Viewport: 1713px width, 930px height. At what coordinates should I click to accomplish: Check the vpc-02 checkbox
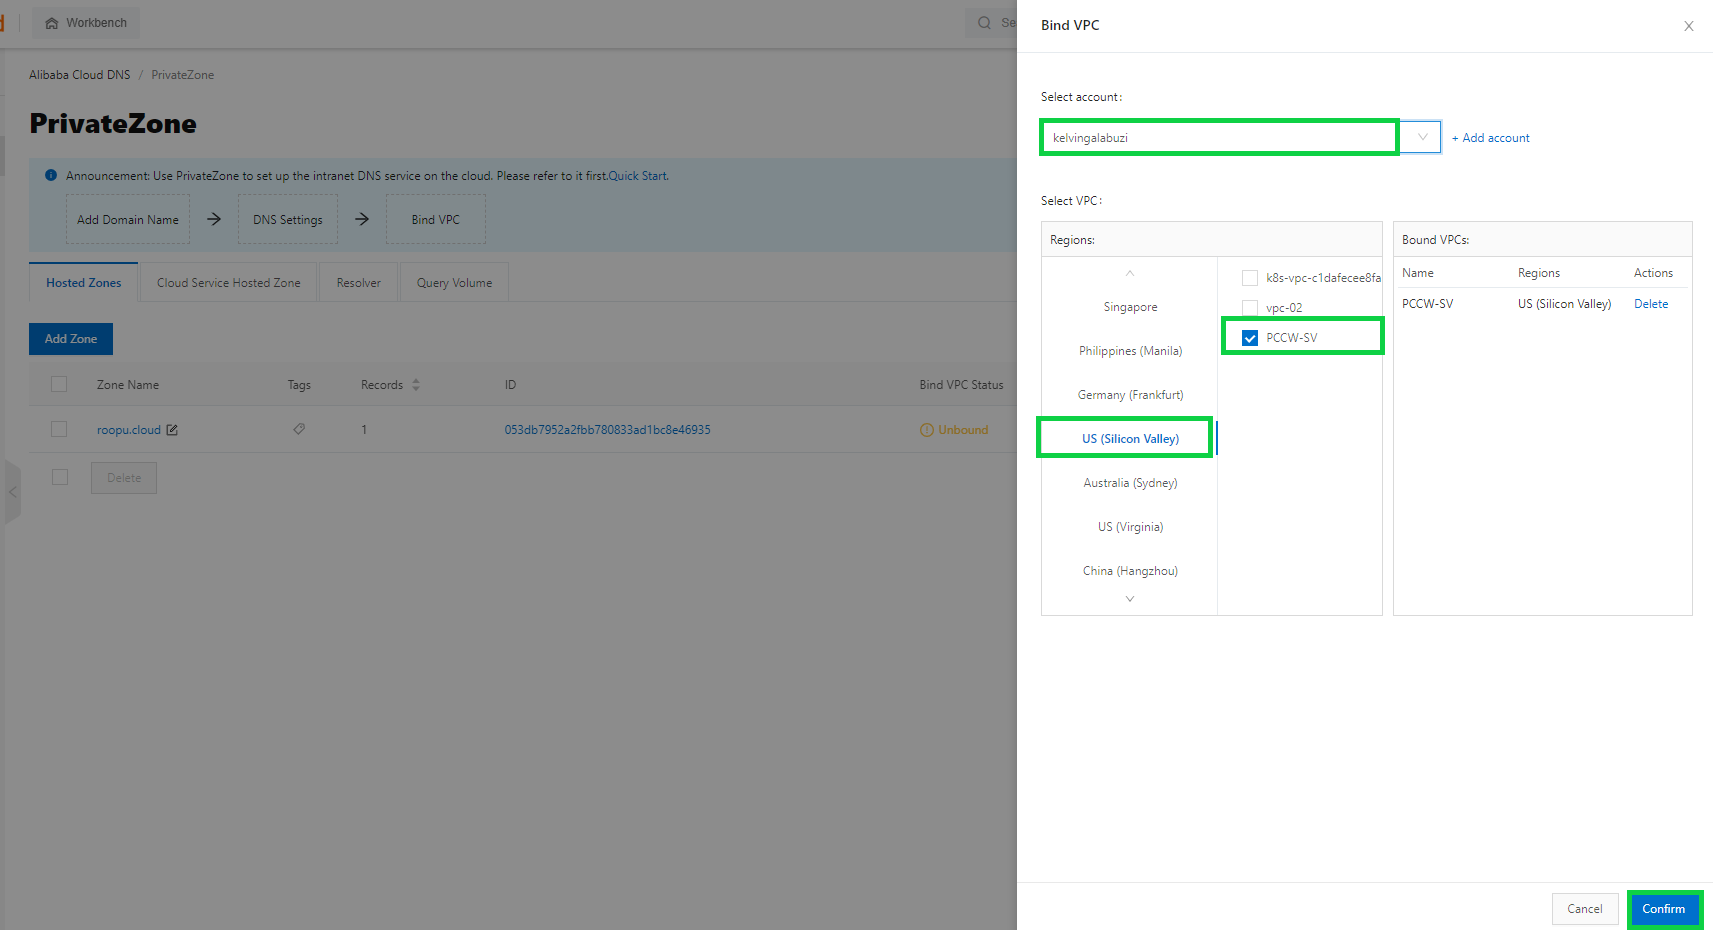click(x=1250, y=308)
